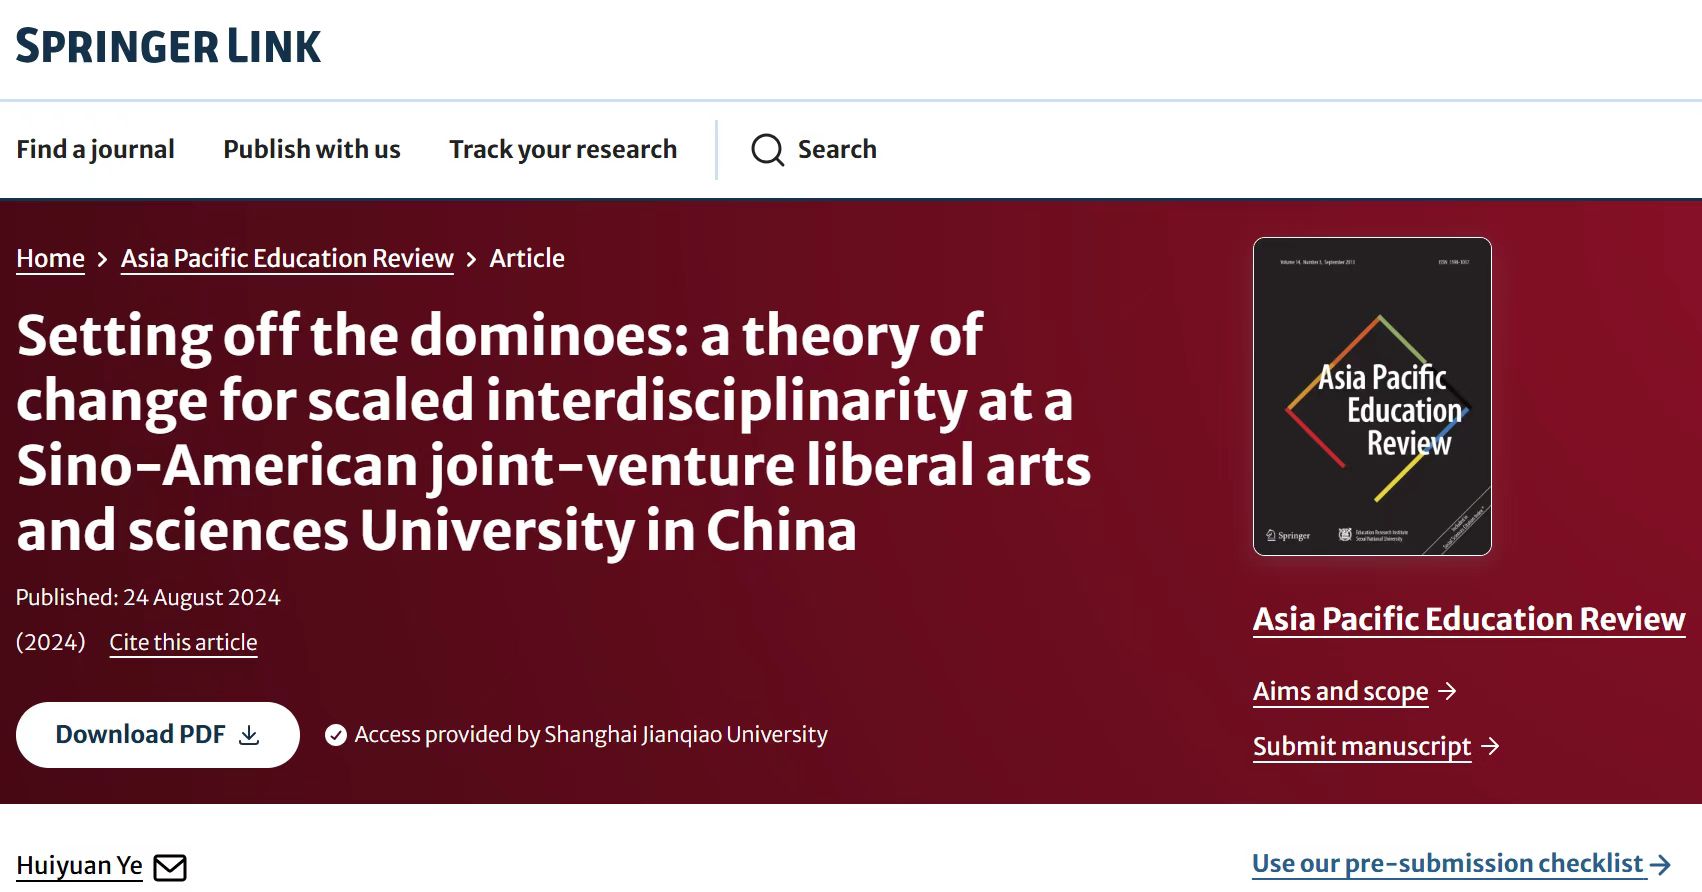This screenshot has height=892, width=1702.
Task: Open the Publish with us menu
Action: tap(311, 149)
